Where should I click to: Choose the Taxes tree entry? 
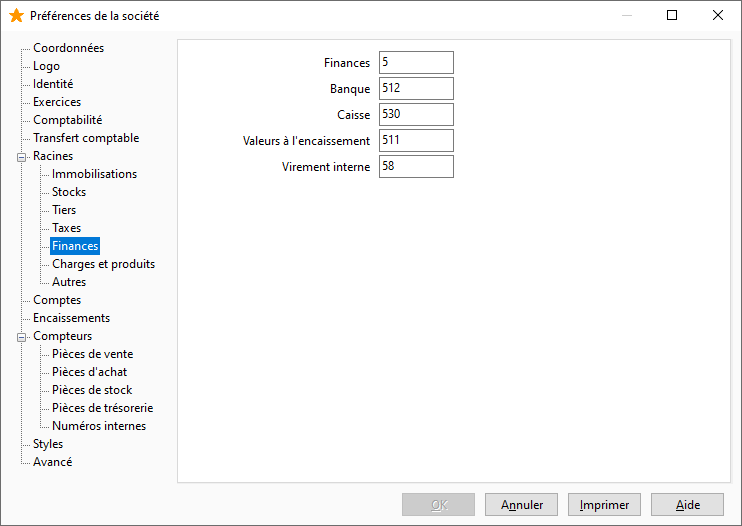67,228
